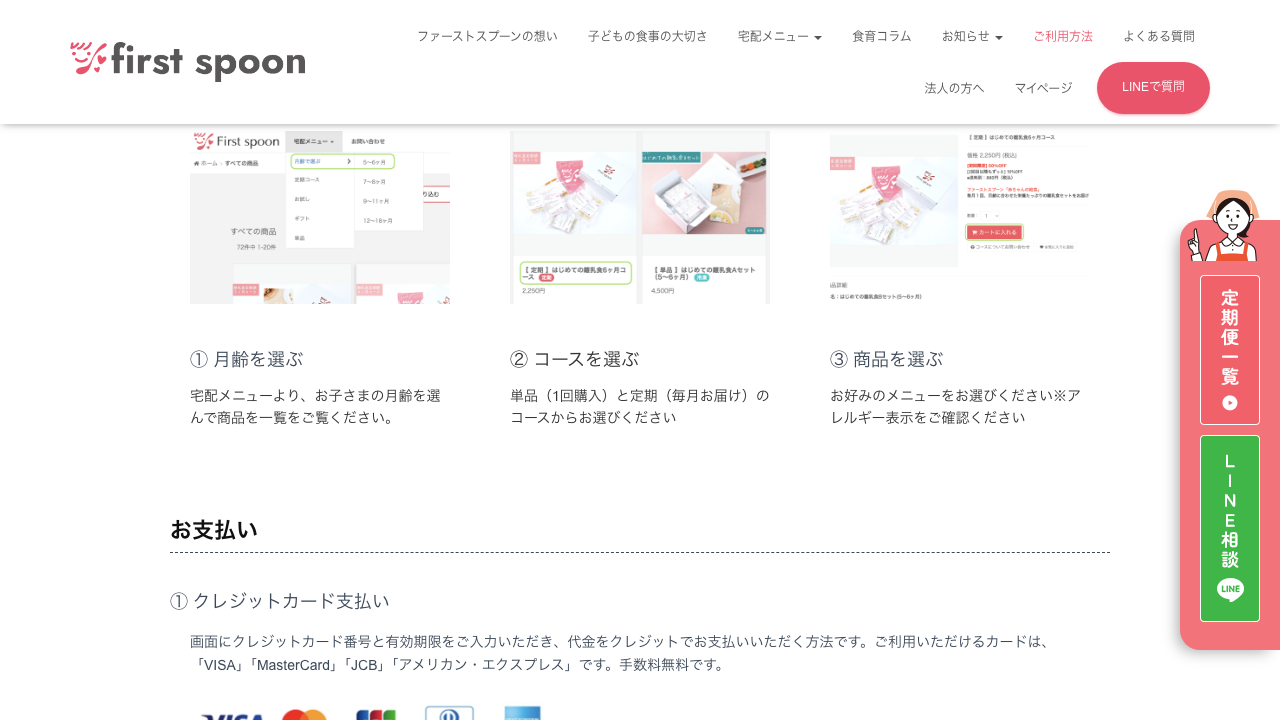Screen dimensions: 1280x720
Task: Click the first spoon logo
Action: 188,61
